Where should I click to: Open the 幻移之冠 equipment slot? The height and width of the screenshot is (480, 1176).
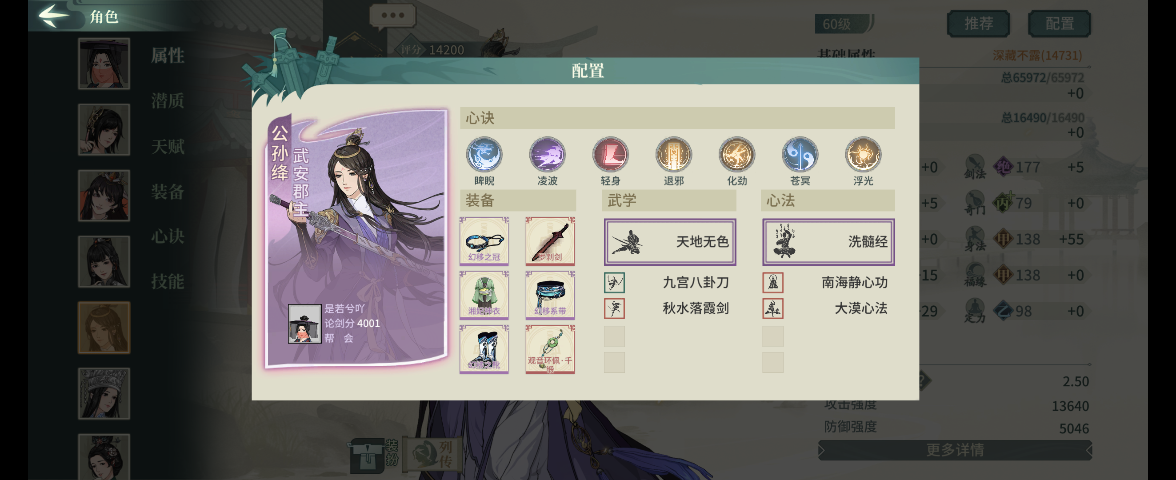[484, 242]
